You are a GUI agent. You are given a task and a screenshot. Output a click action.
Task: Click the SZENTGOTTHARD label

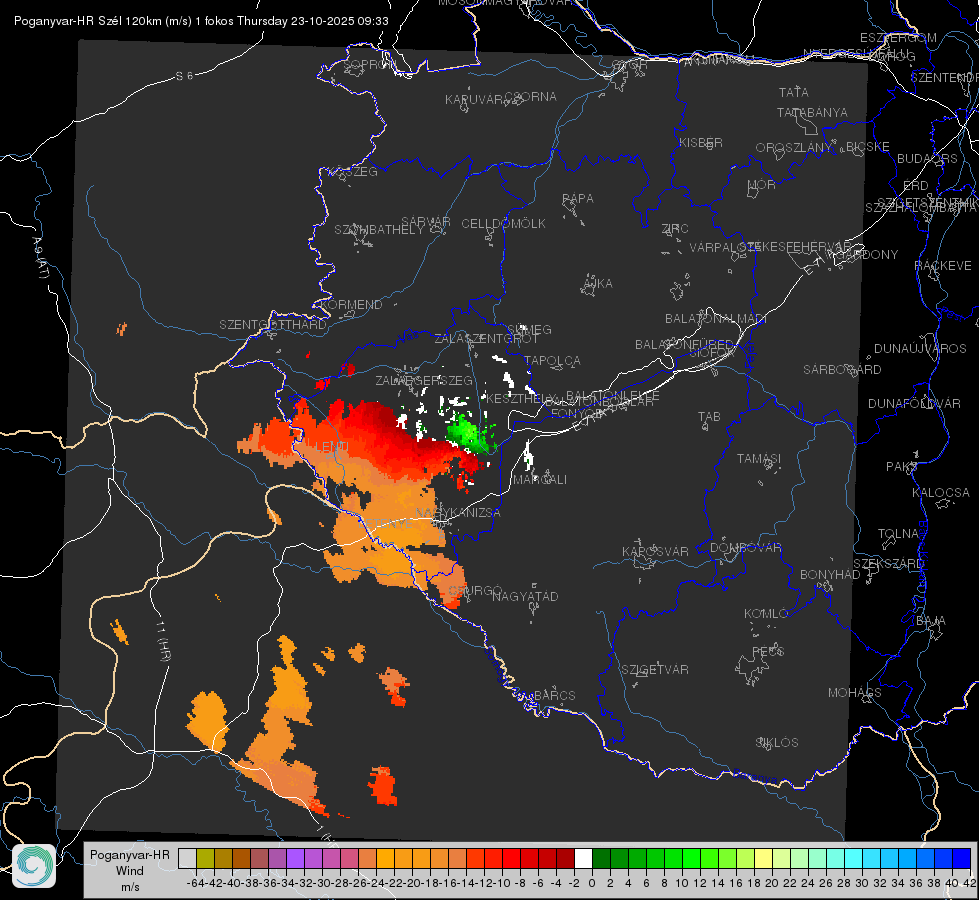pos(273,325)
